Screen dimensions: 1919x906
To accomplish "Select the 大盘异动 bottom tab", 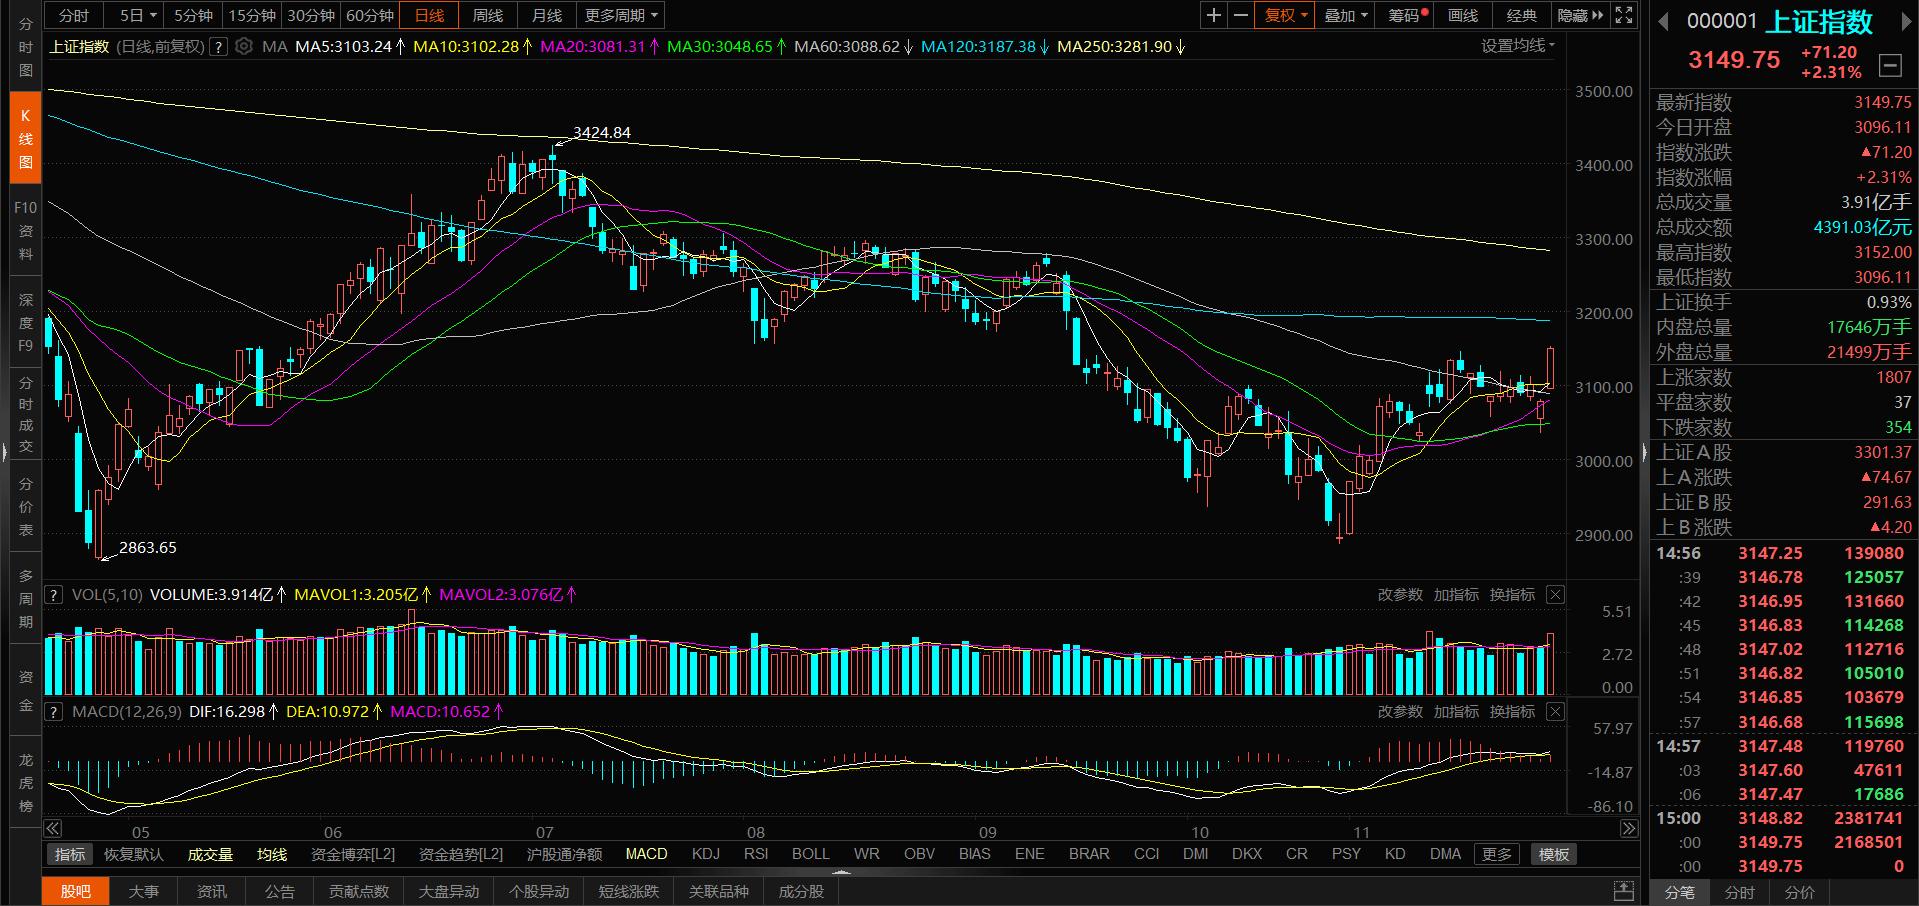I will point(448,891).
